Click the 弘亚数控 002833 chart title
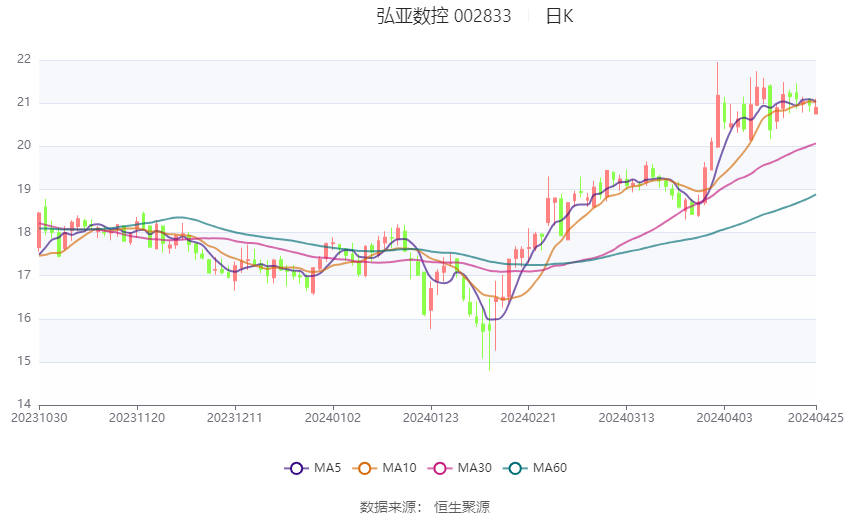Viewport: 850px width, 517px height. click(x=443, y=16)
